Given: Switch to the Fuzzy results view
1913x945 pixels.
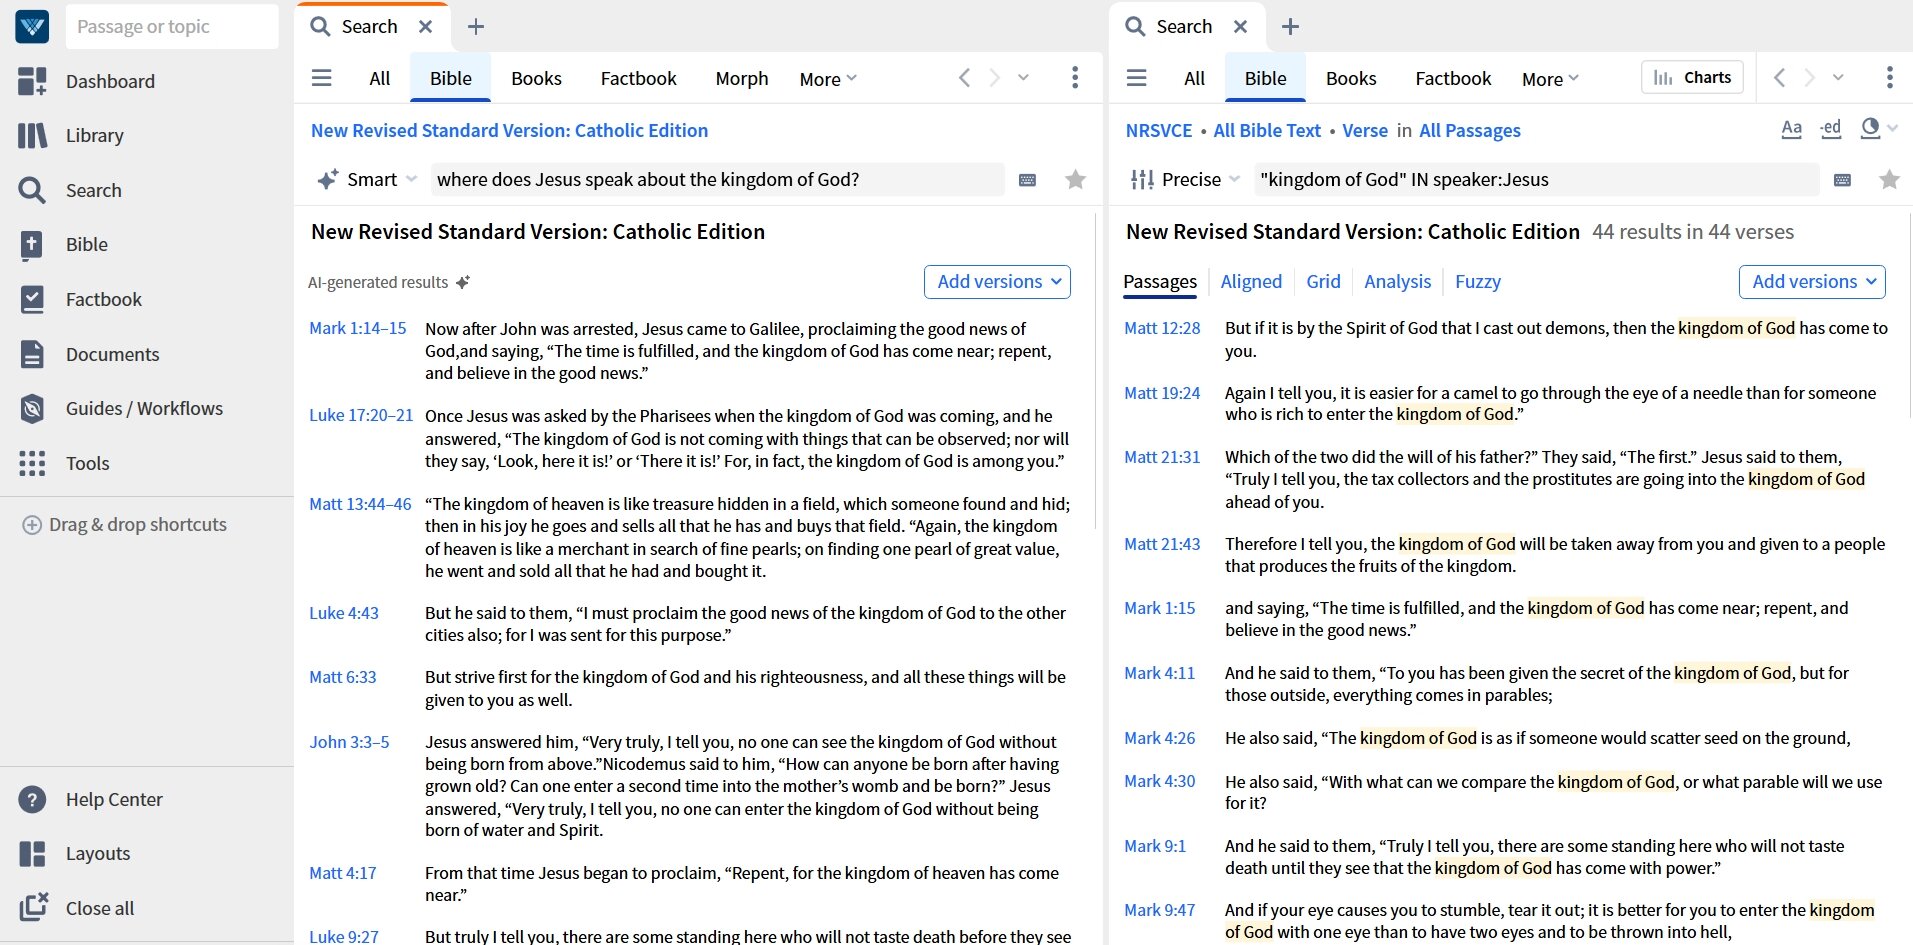Looking at the screenshot, I should pos(1478,282).
